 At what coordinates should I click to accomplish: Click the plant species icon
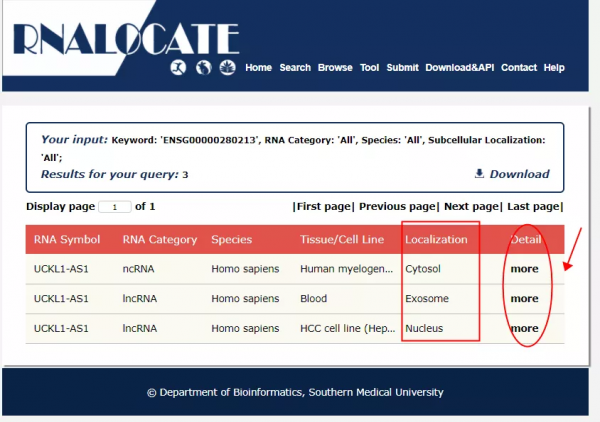pyautogui.click(x=227, y=67)
